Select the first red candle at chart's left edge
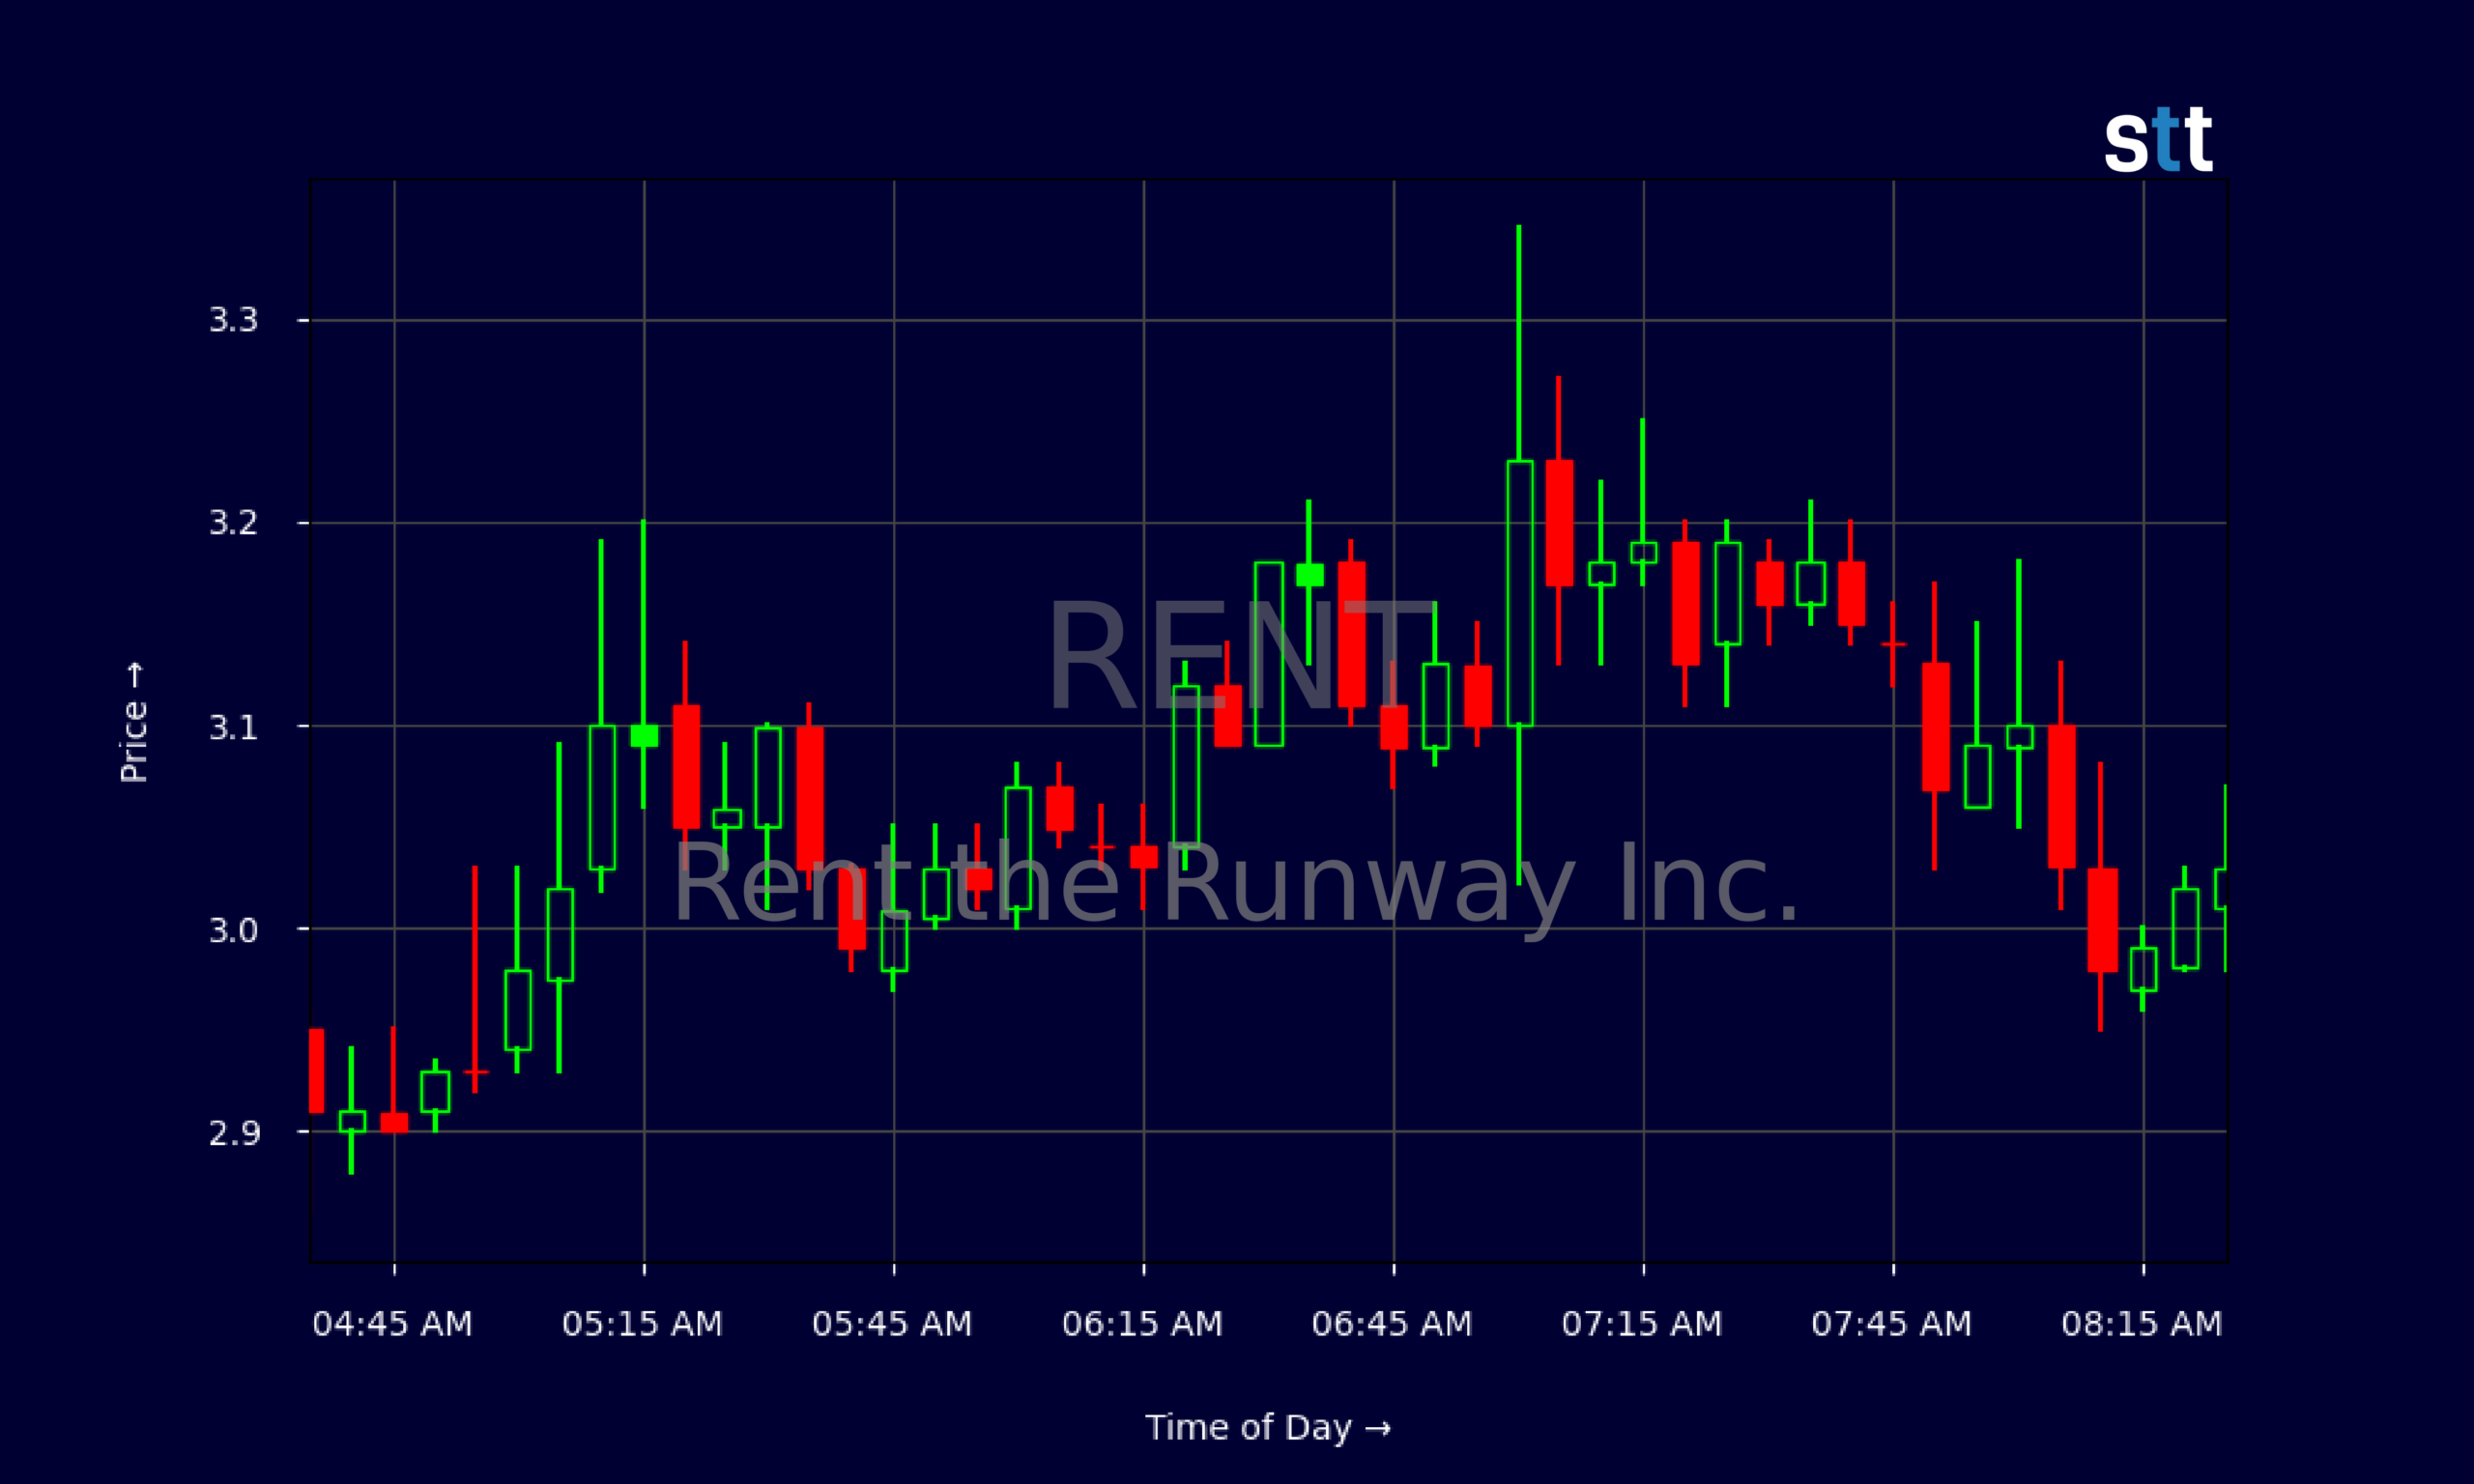The height and width of the screenshot is (1484, 2474). pyautogui.click(x=316, y=1070)
